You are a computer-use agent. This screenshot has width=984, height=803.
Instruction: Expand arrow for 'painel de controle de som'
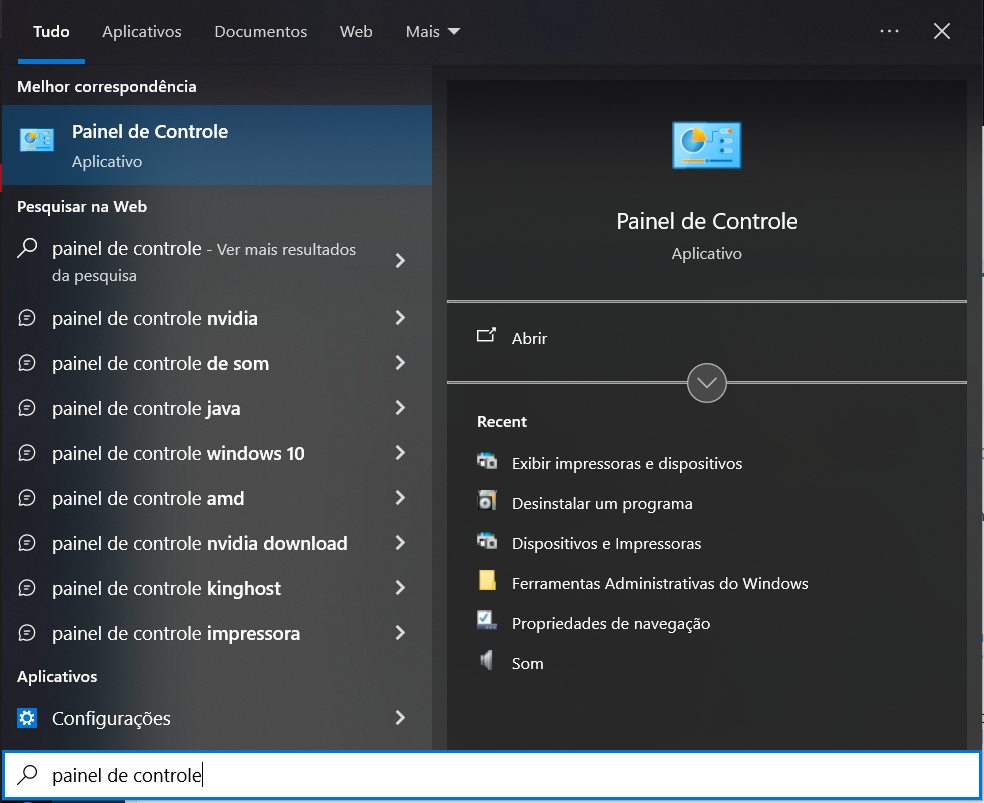click(400, 363)
